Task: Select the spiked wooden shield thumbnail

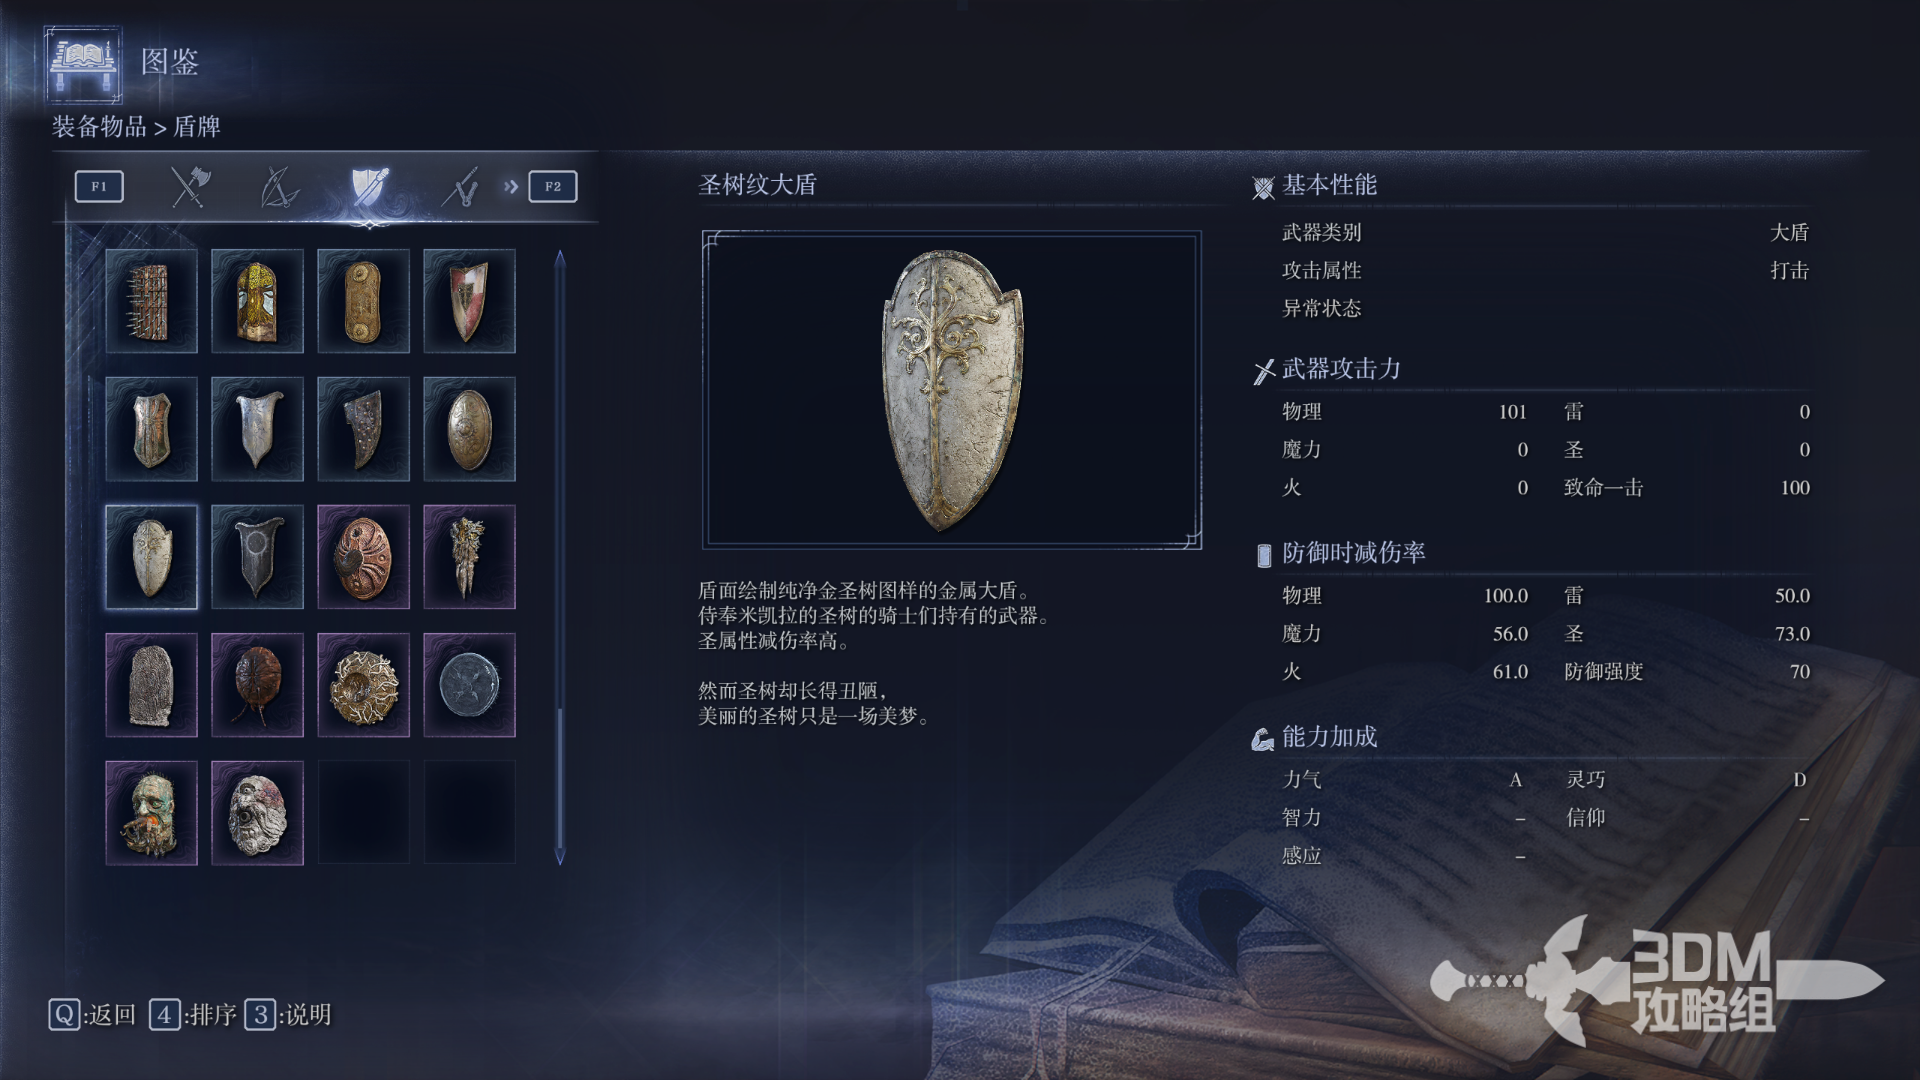Action: click(x=151, y=301)
